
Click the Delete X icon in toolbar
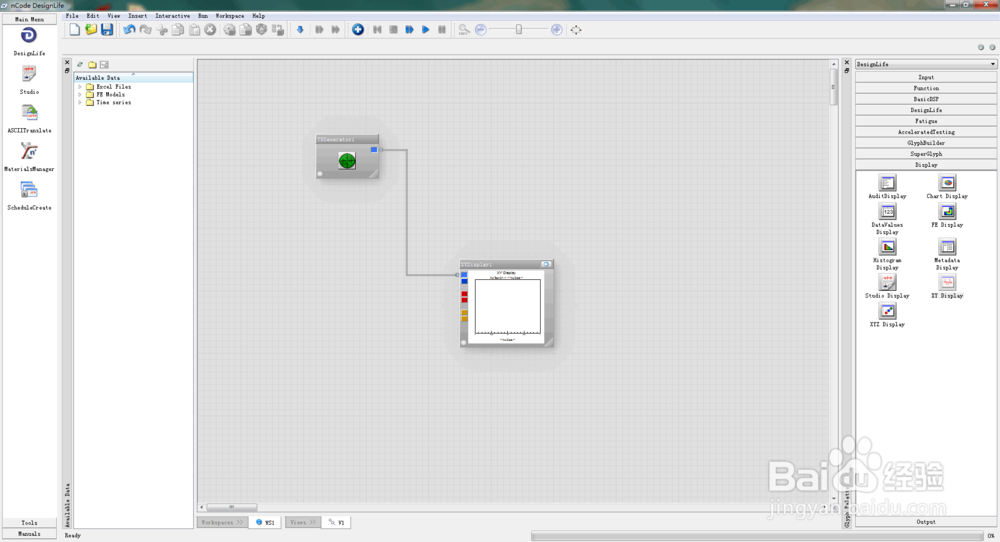tap(210, 29)
